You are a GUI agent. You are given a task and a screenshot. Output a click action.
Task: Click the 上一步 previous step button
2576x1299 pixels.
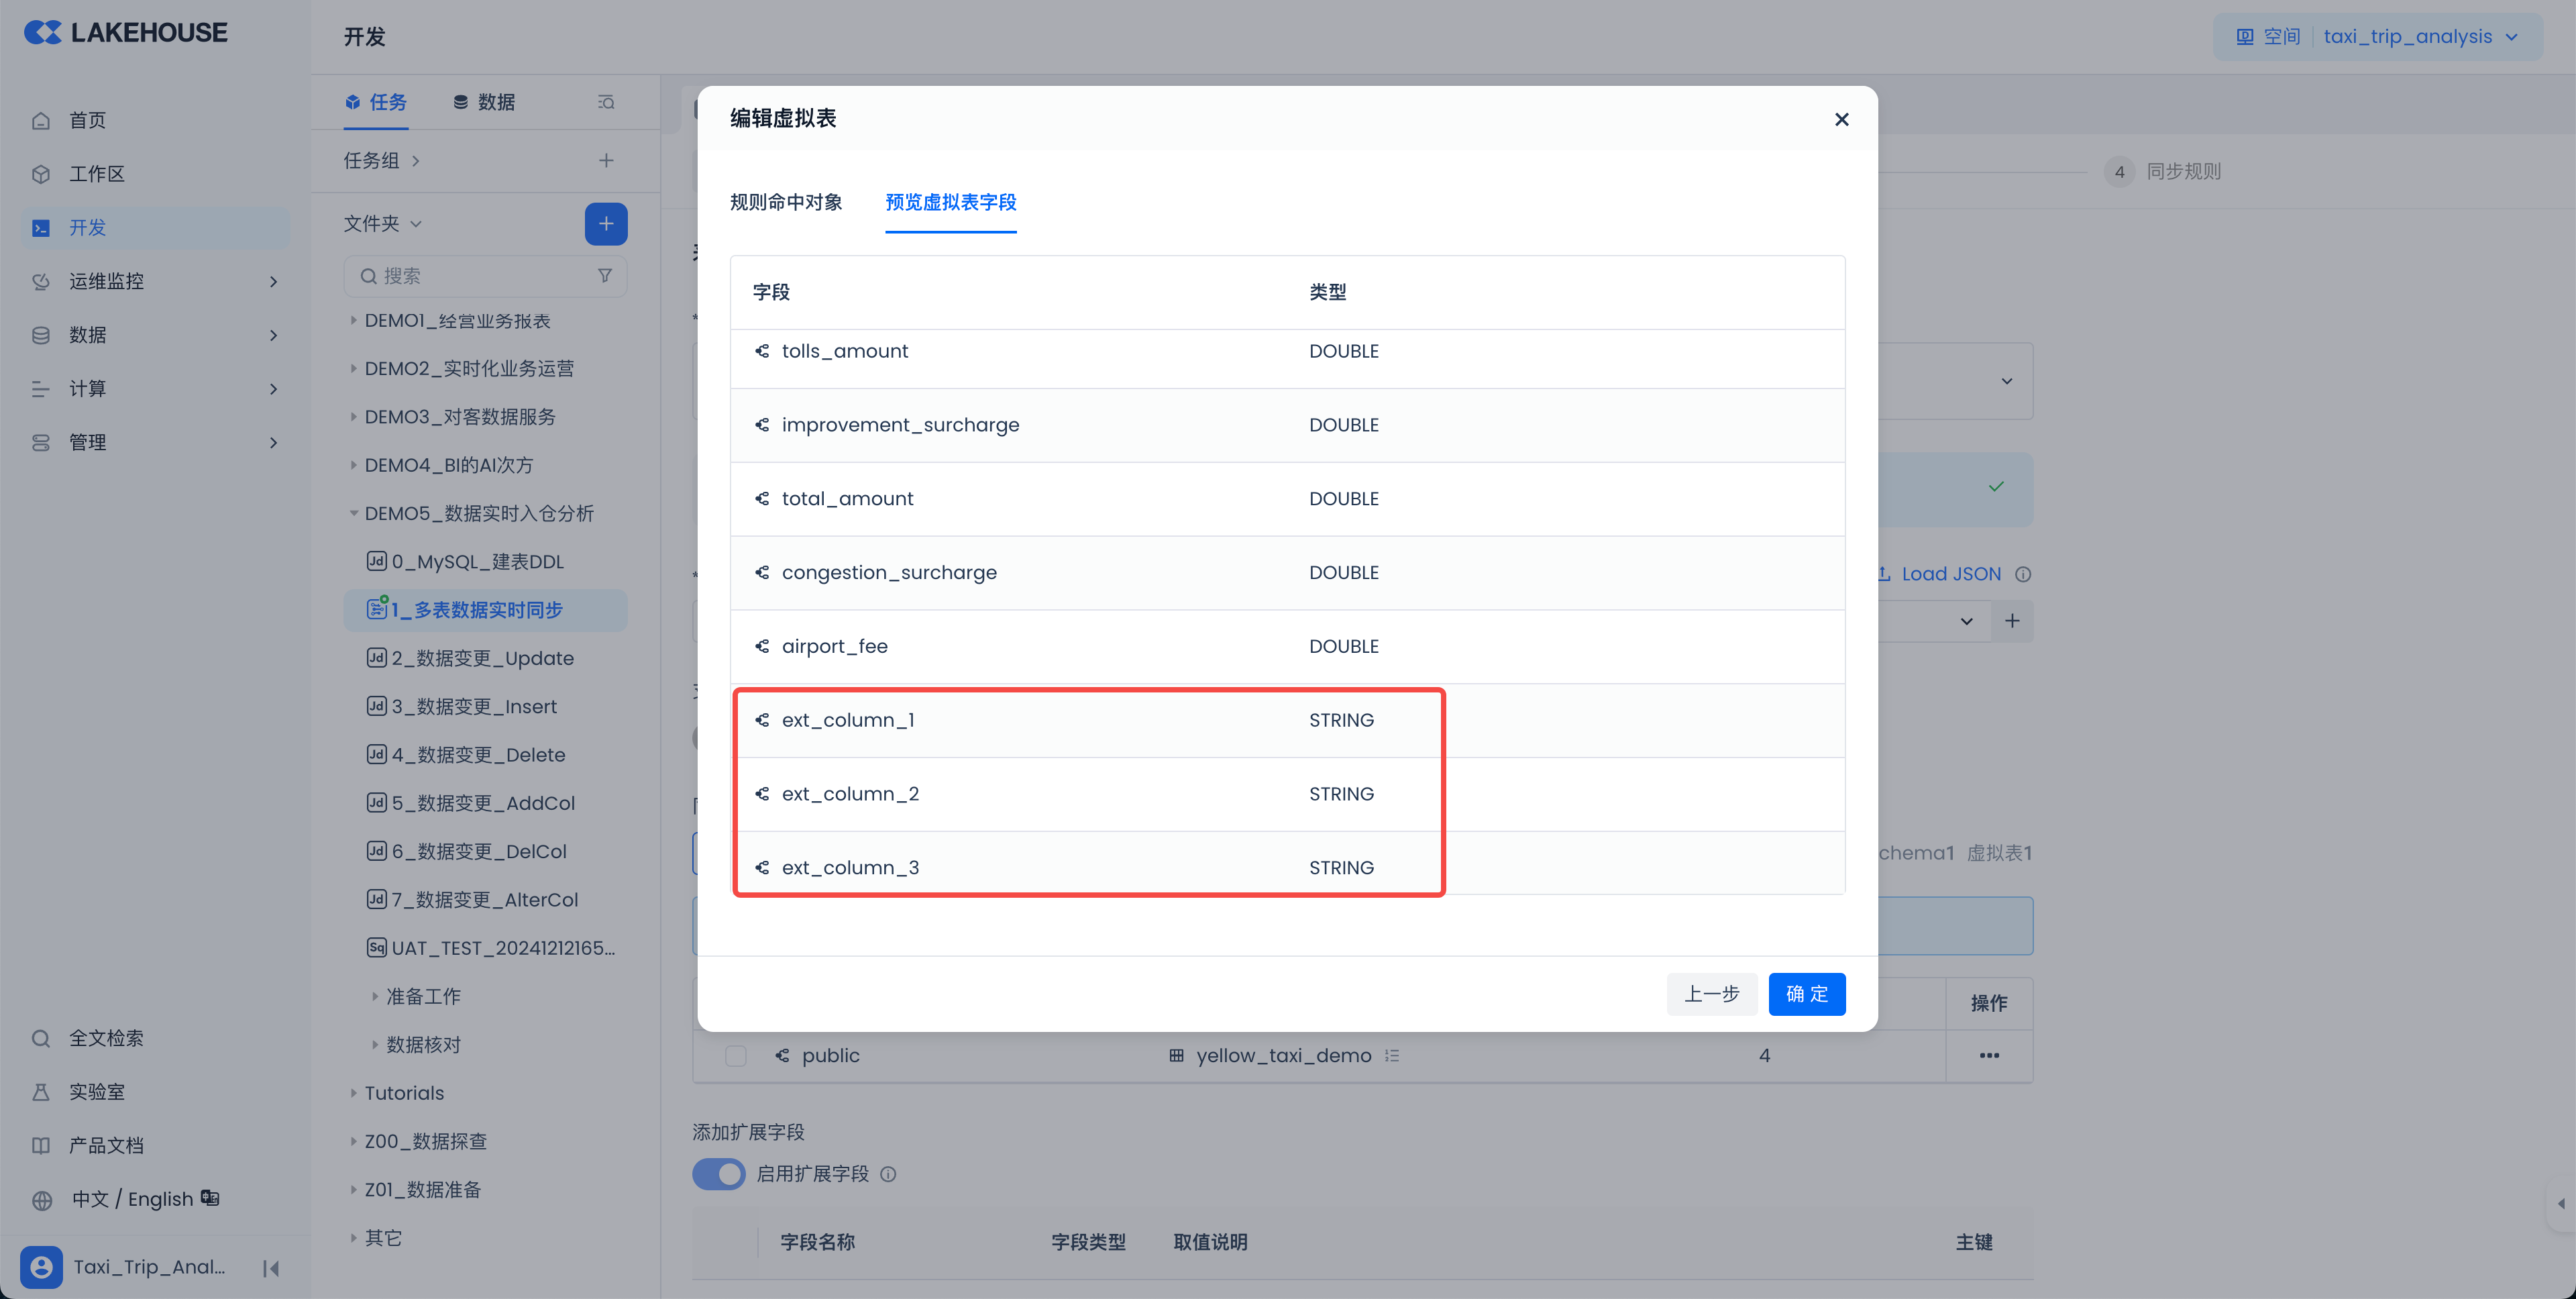[1711, 994]
